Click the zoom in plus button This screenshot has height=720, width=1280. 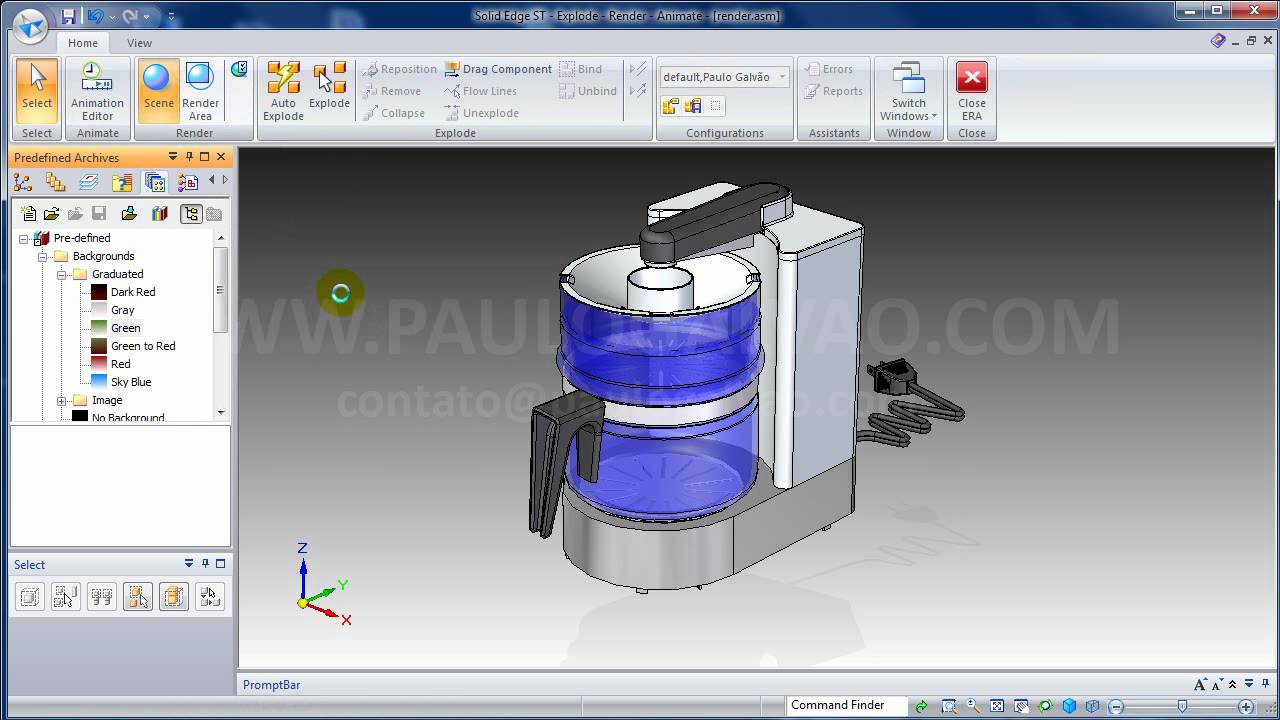(x=1246, y=706)
